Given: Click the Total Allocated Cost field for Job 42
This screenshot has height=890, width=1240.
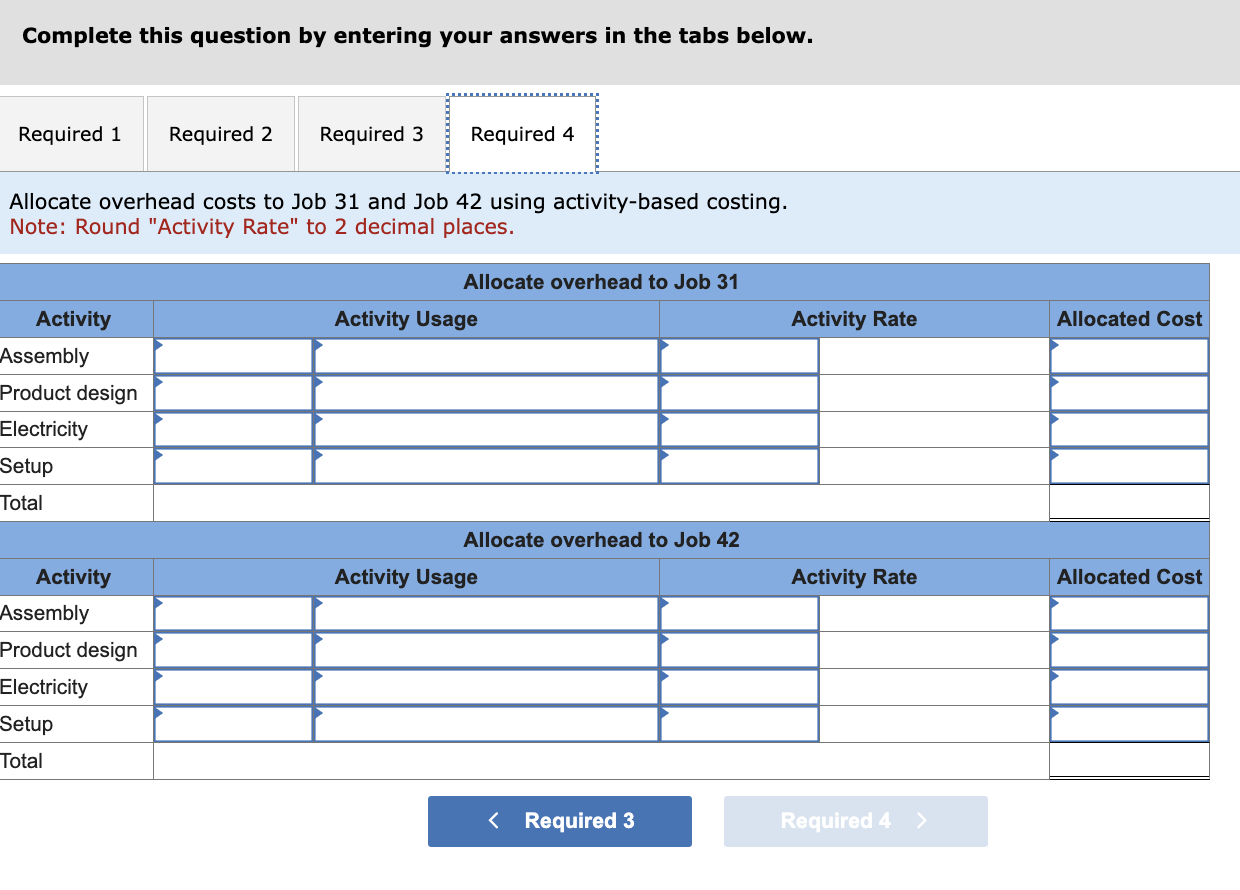Looking at the screenshot, I should point(1128,759).
